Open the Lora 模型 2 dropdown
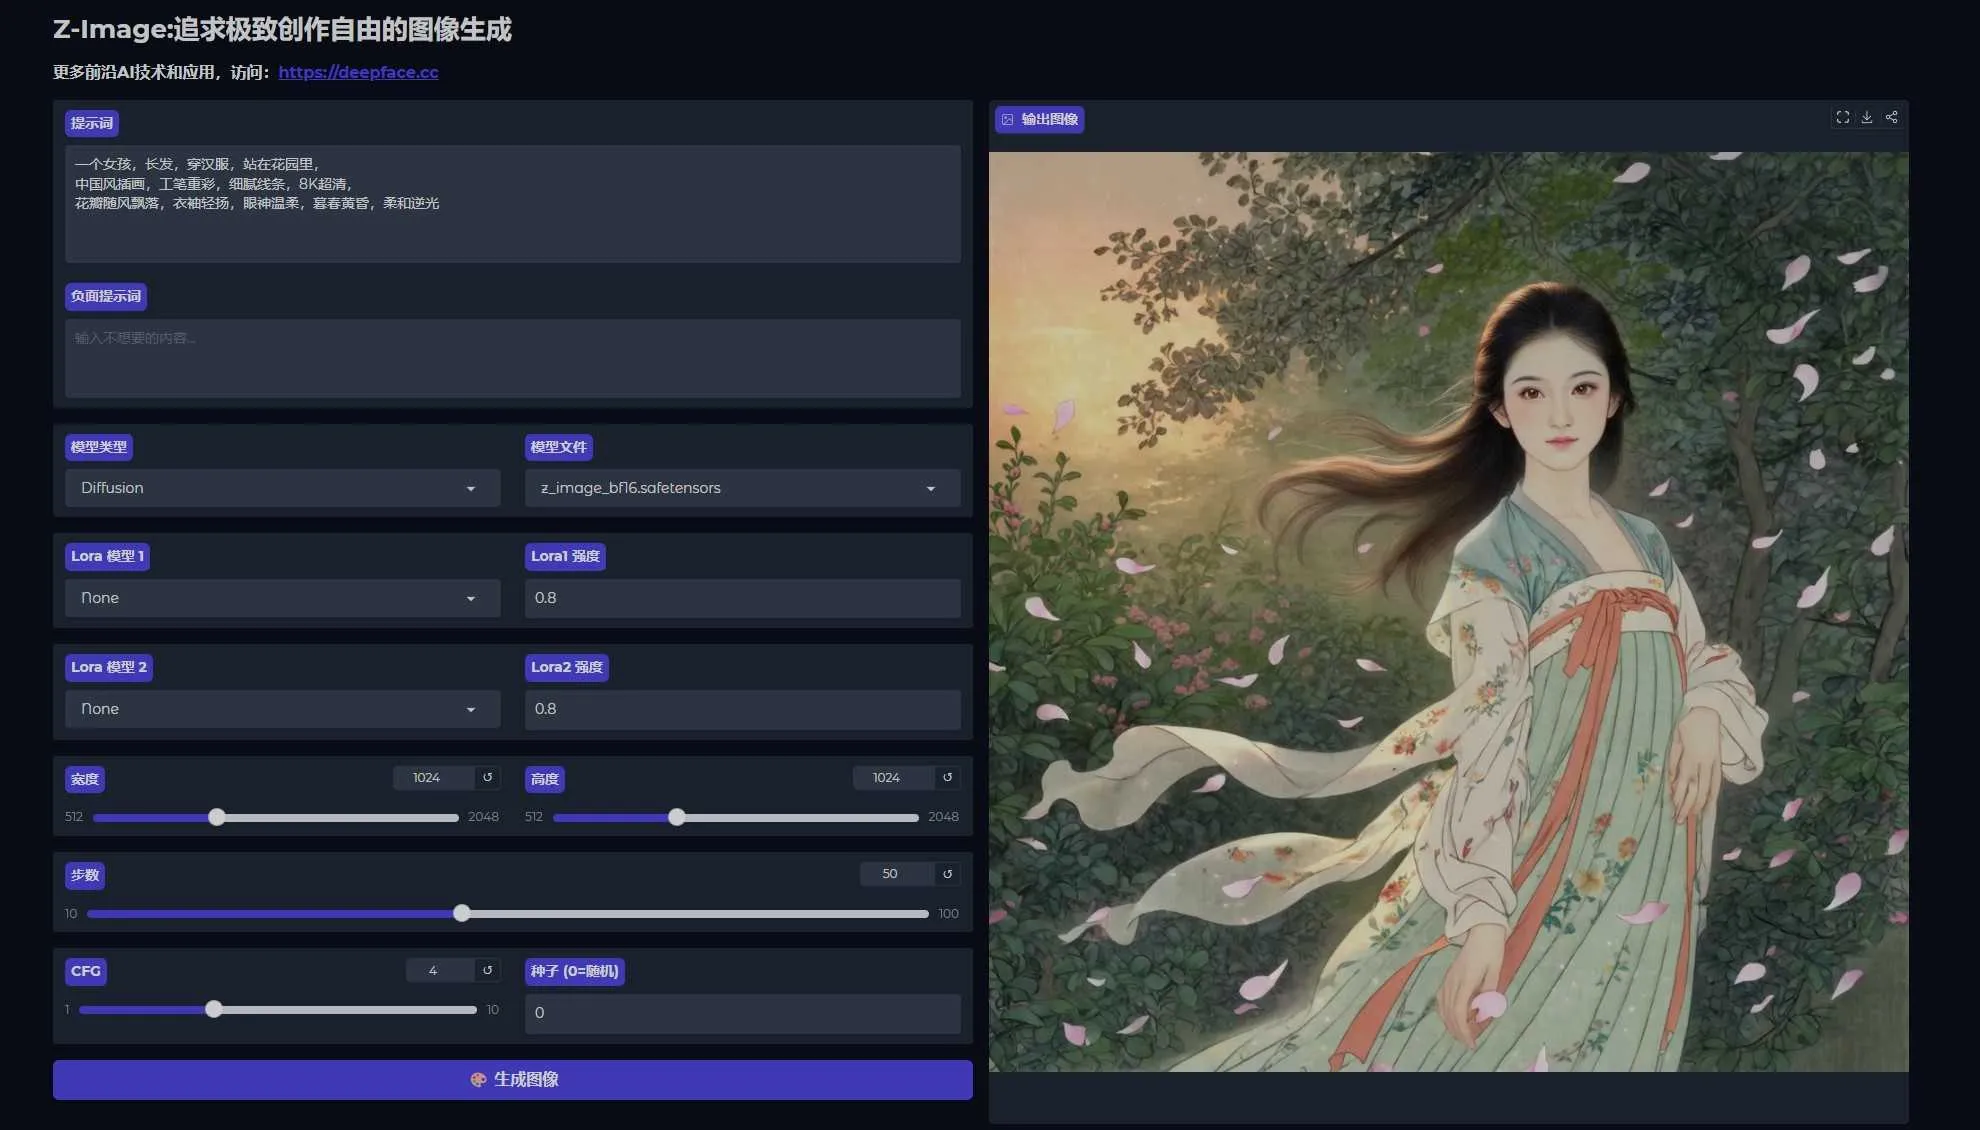The width and height of the screenshot is (1980, 1130). point(281,709)
